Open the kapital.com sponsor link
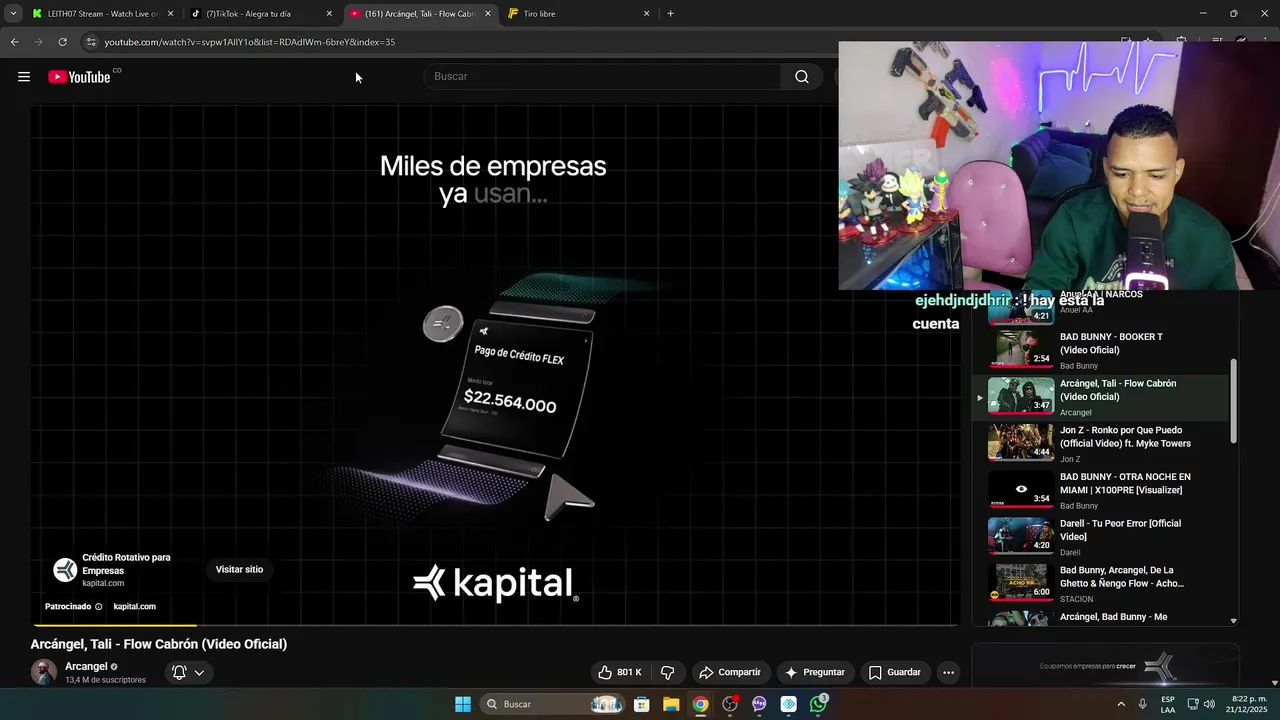This screenshot has height=720, width=1280. [x=134, y=607]
